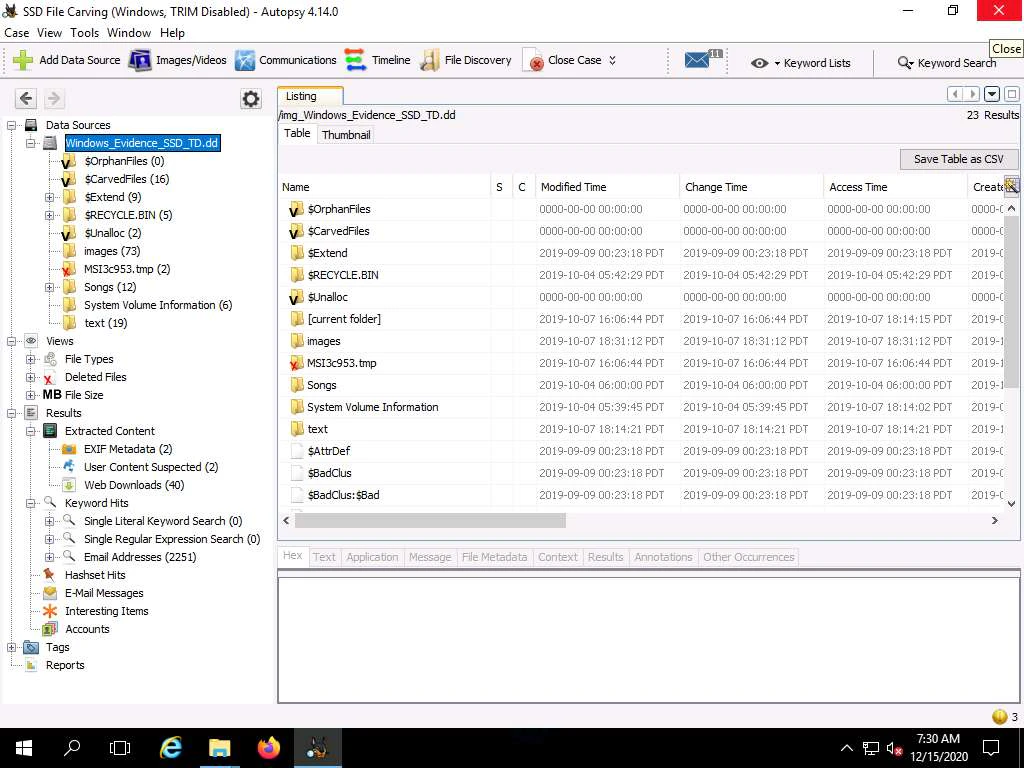Viewport: 1024px width, 768px height.
Task: Click the E-Mail Messages envelope icon
Action: [x=50, y=593]
